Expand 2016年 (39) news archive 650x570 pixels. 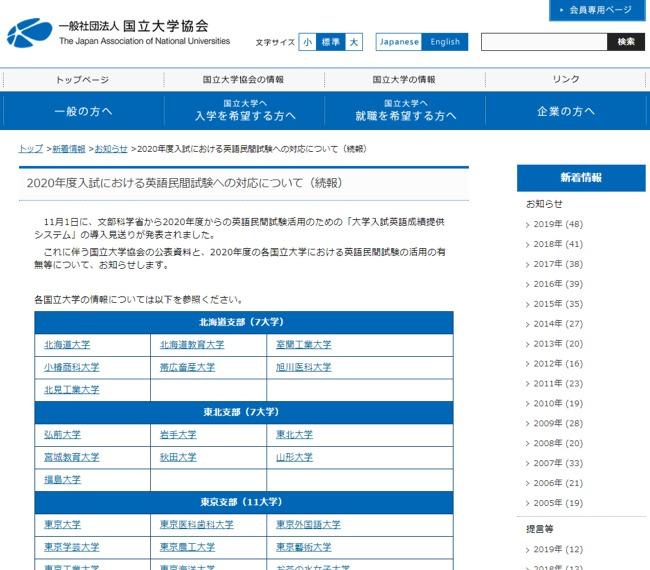coord(558,284)
